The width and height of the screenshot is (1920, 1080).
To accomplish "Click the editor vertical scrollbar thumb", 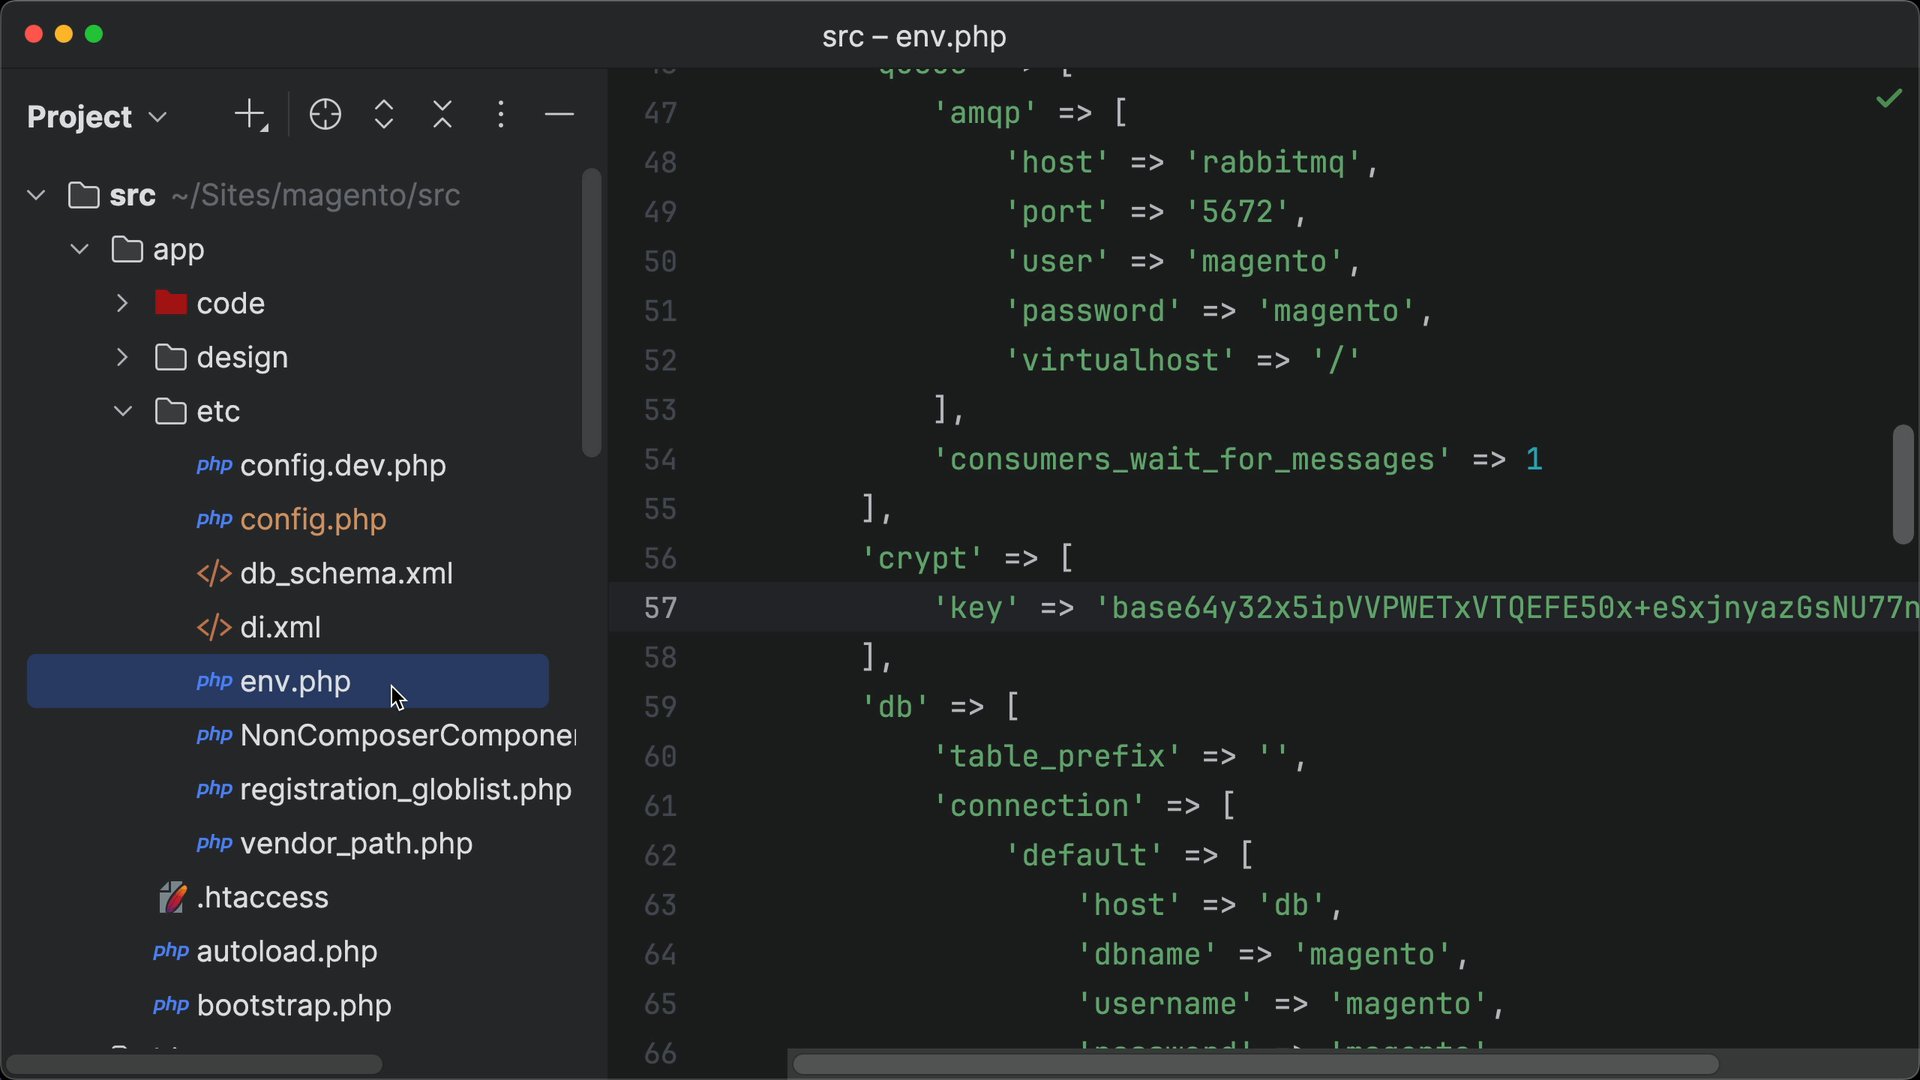I will [1903, 484].
